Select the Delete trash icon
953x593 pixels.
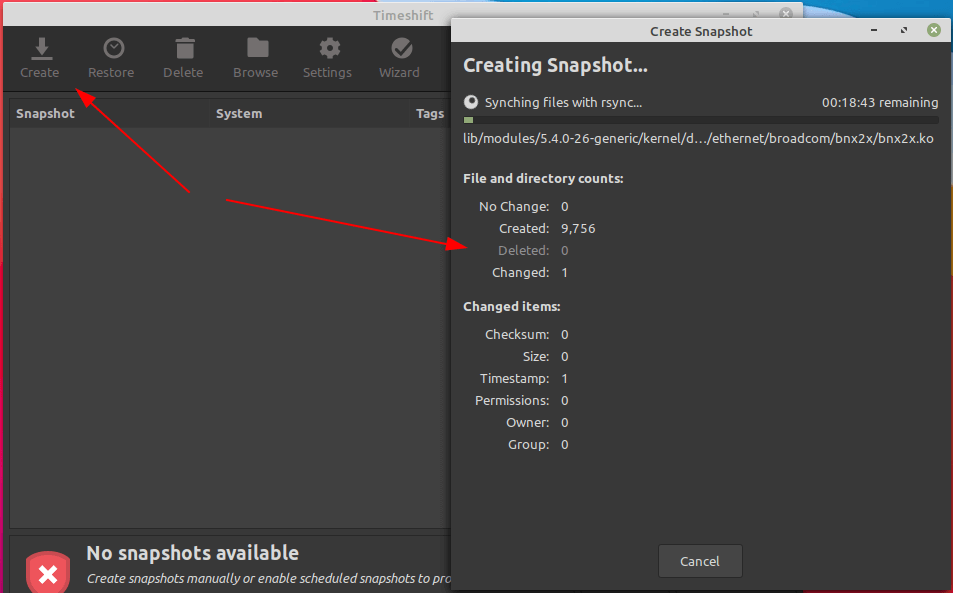185,49
